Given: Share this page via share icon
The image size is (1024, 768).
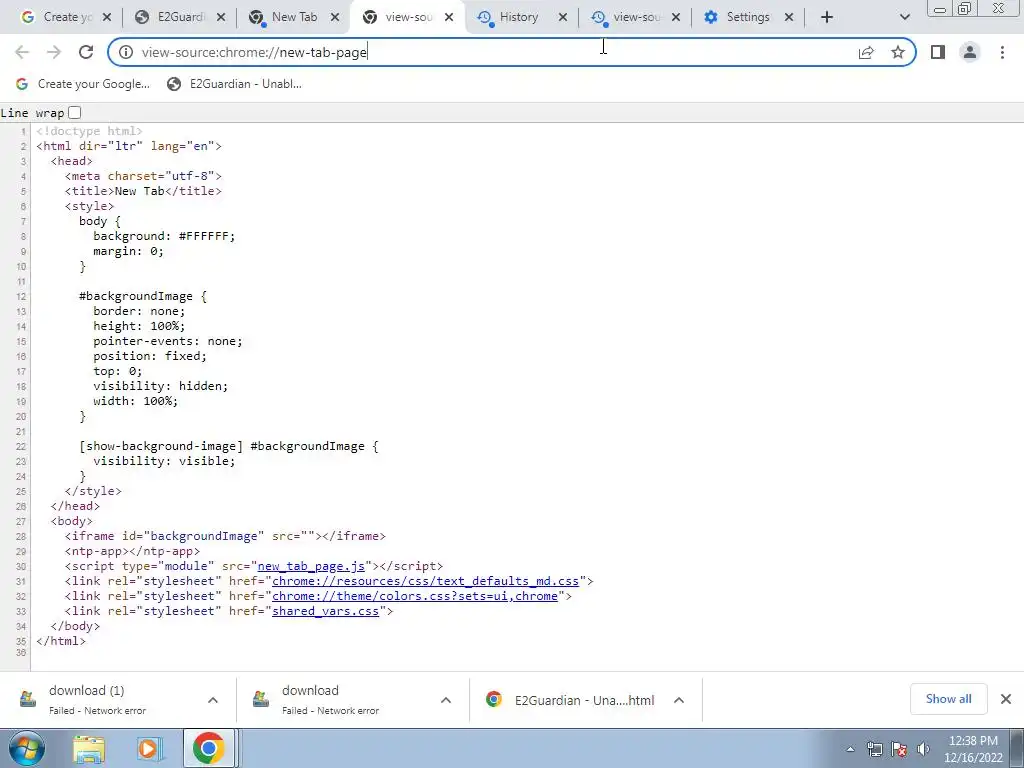Looking at the screenshot, I should (x=866, y=52).
